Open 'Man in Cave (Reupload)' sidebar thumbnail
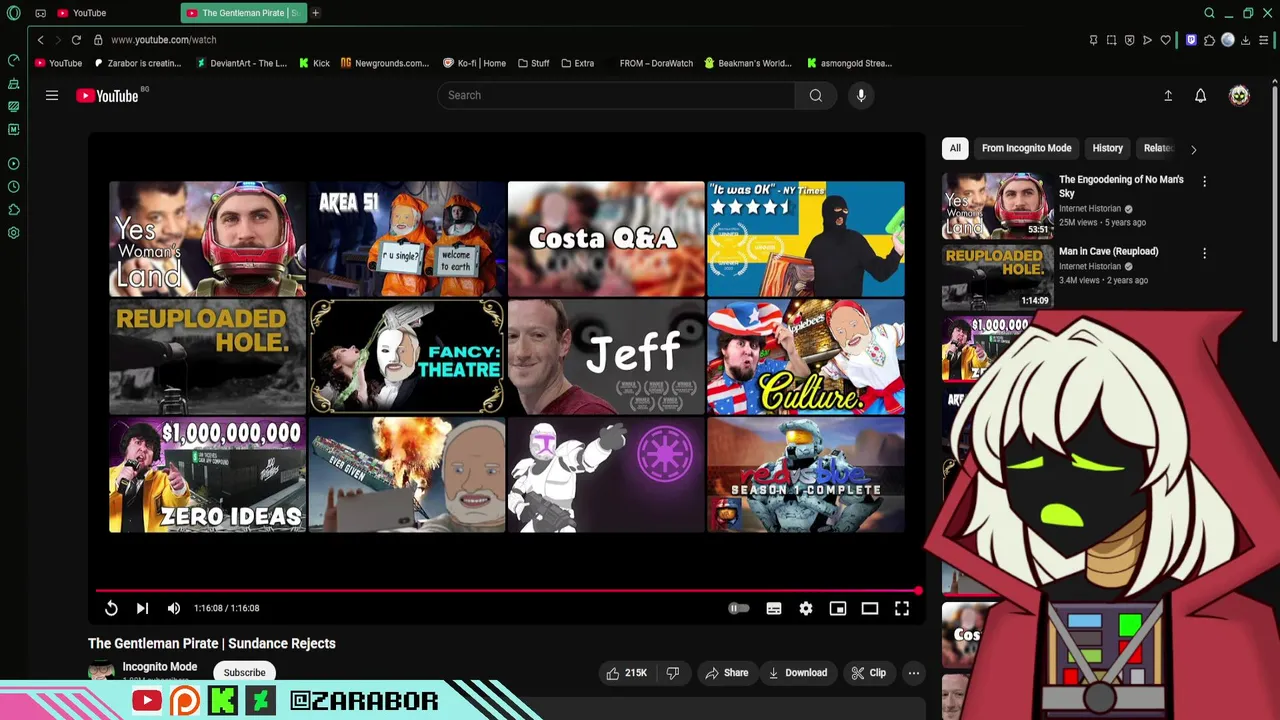Screen dimensions: 1280x720 point(997,277)
